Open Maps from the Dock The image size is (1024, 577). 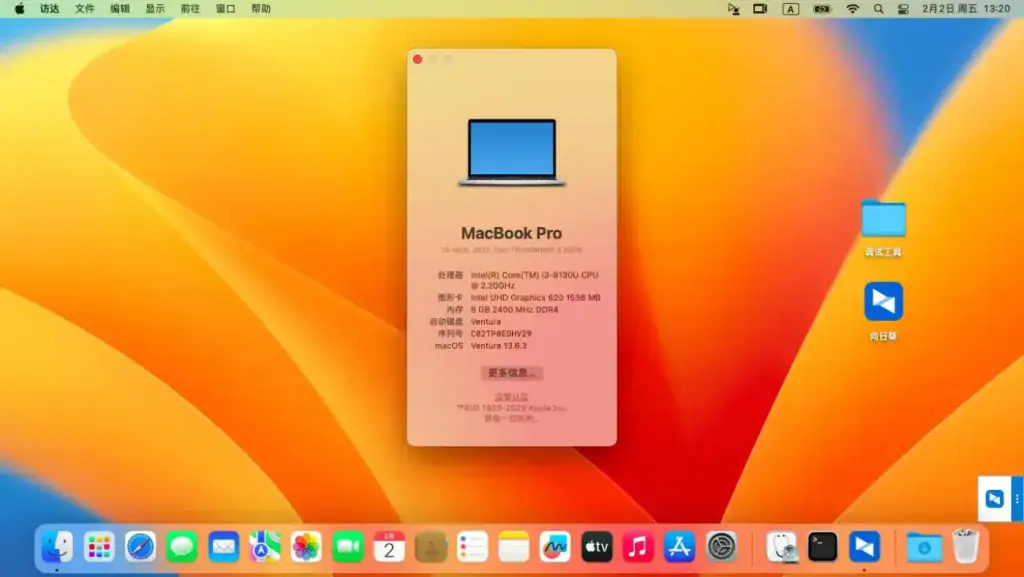pyautogui.click(x=264, y=547)
